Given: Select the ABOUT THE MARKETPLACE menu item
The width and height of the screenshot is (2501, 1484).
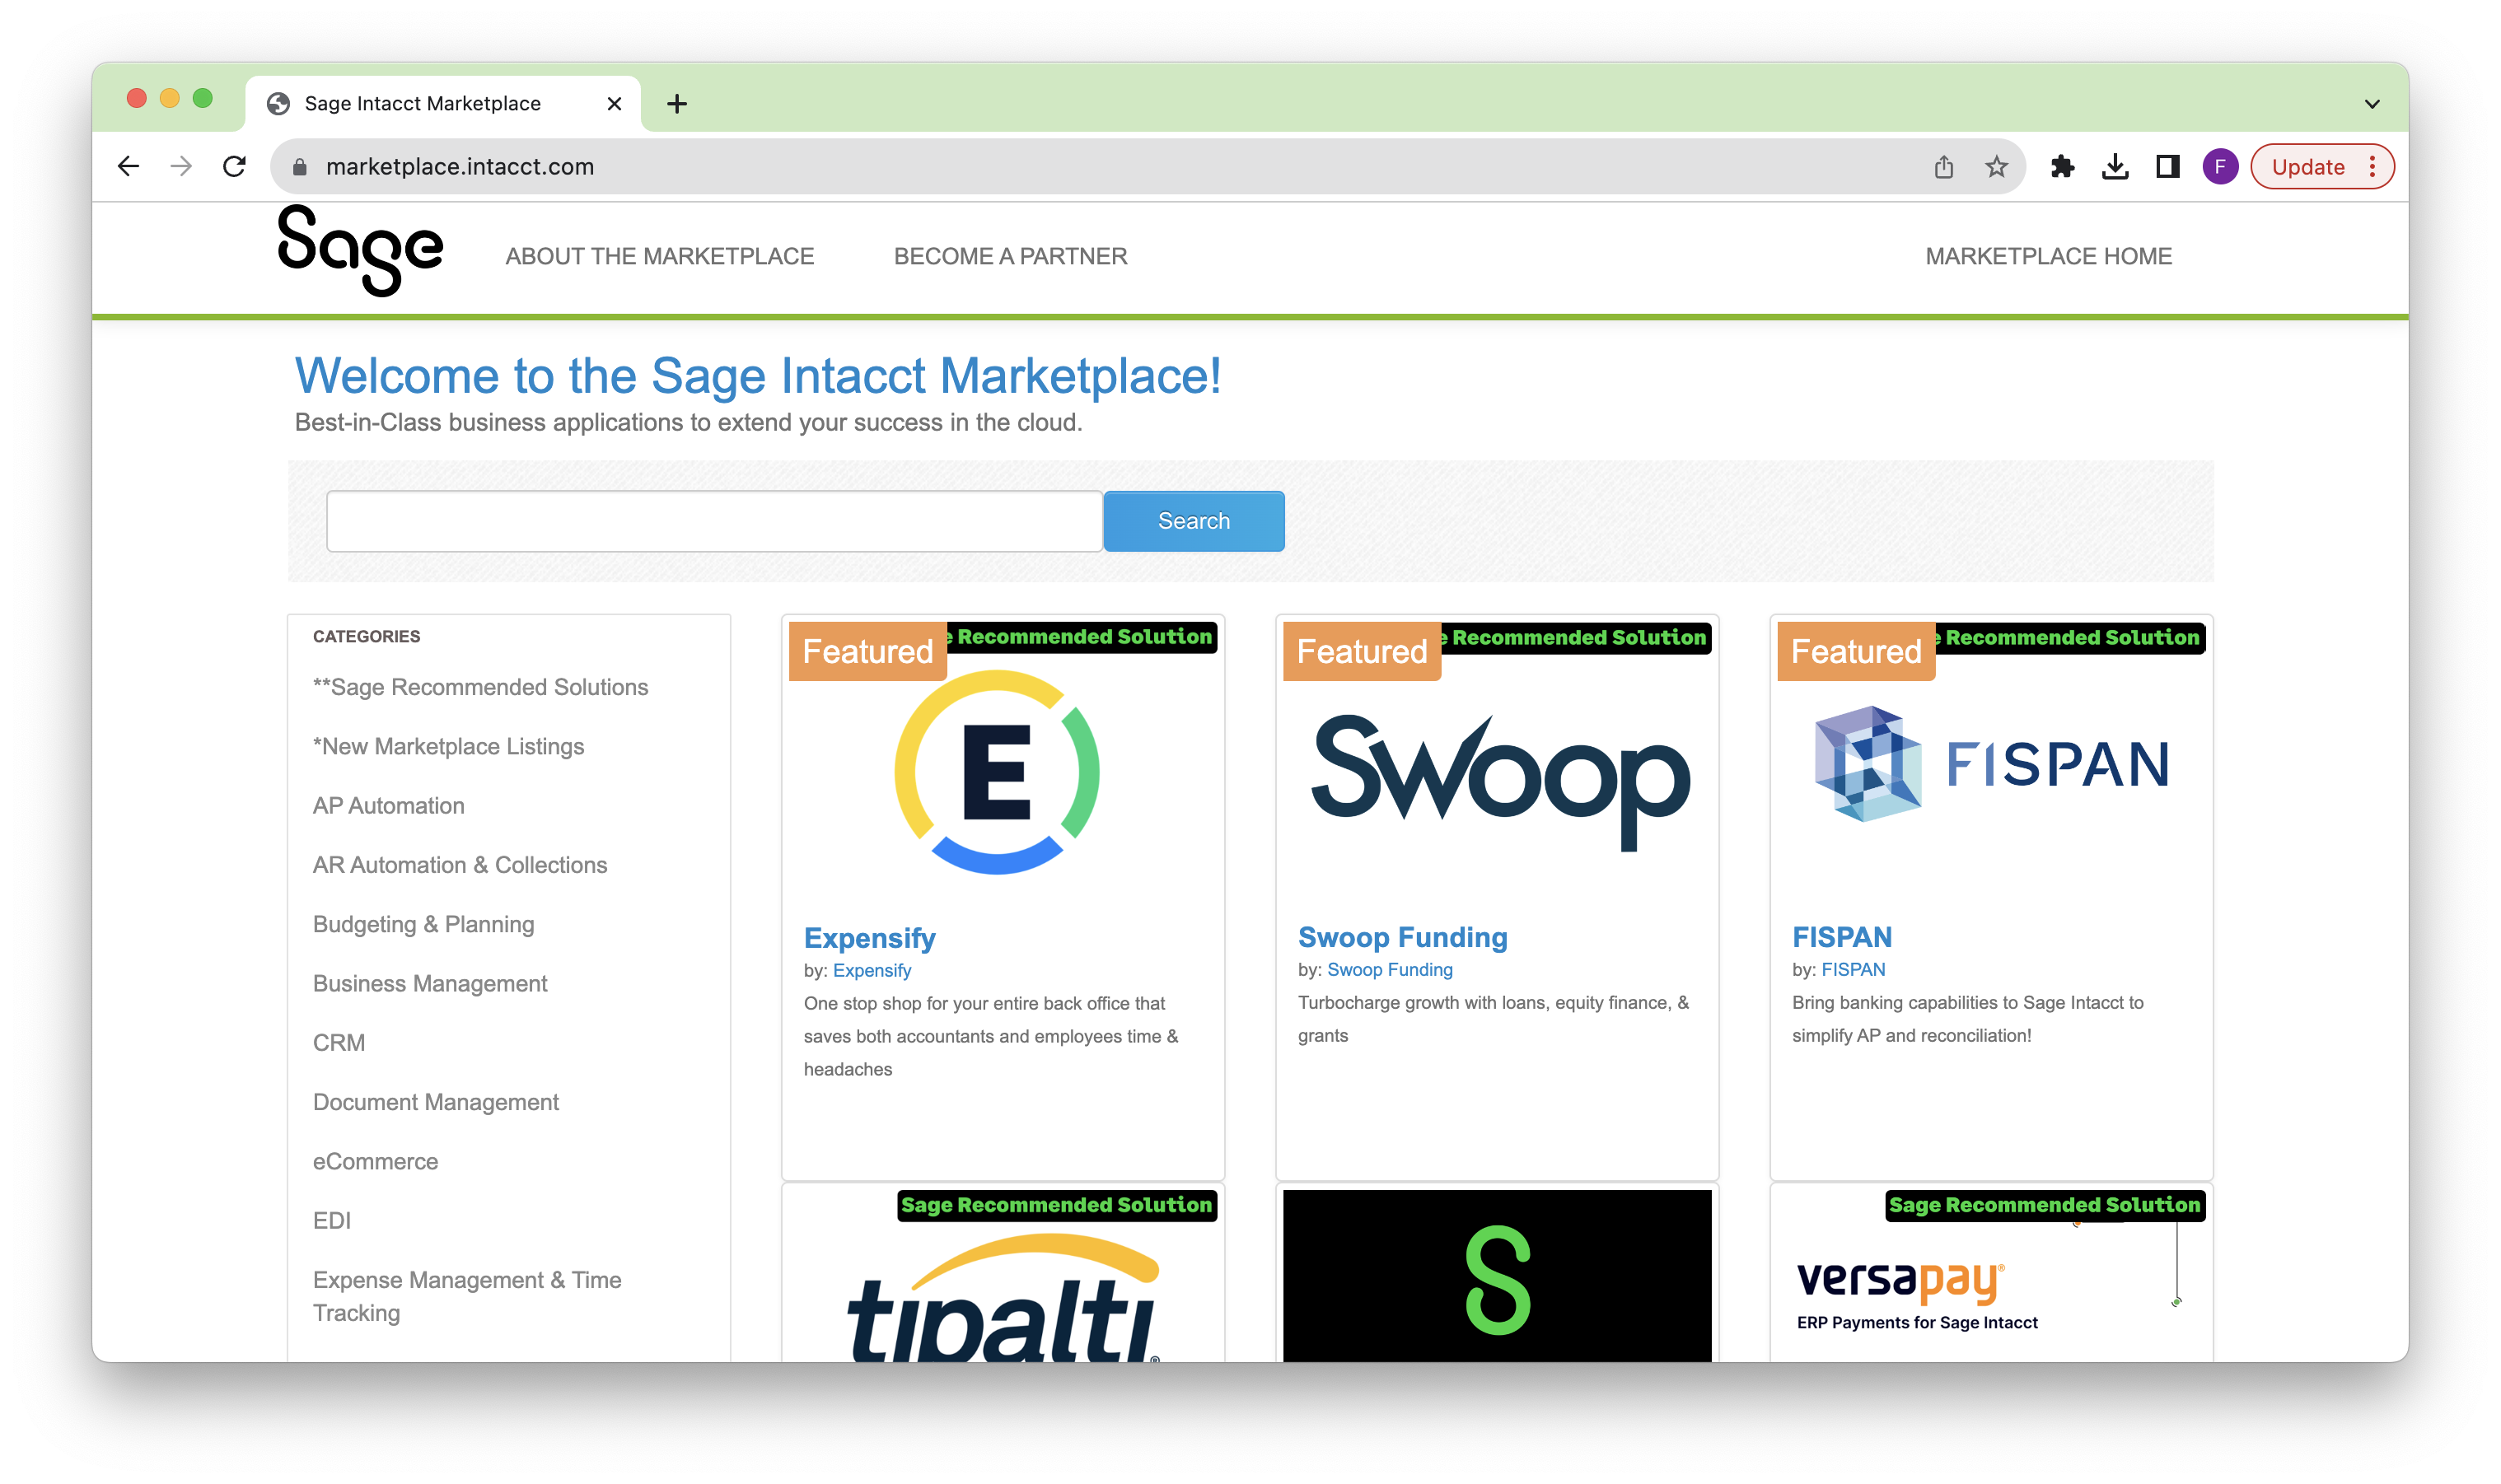Looking at the screenshot, I should (x=659, y=256).
